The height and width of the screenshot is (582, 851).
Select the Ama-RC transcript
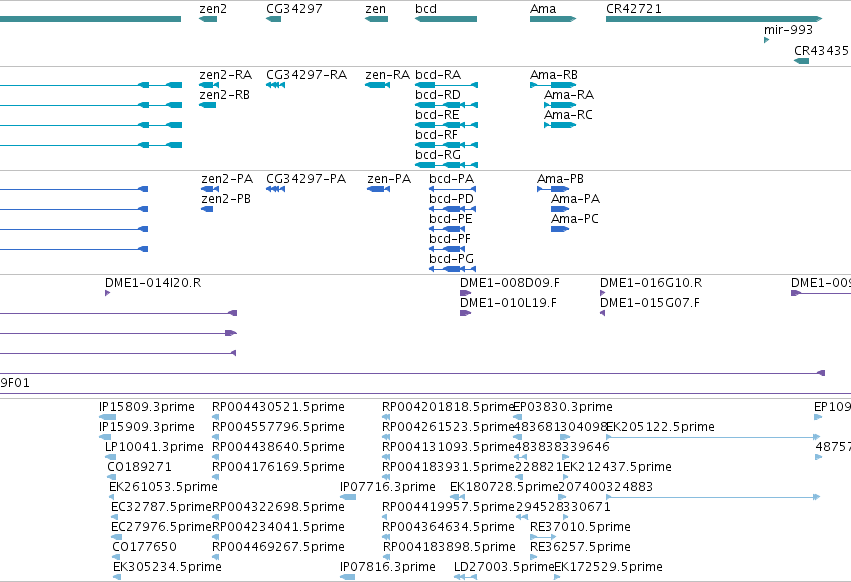click(560, 125)
